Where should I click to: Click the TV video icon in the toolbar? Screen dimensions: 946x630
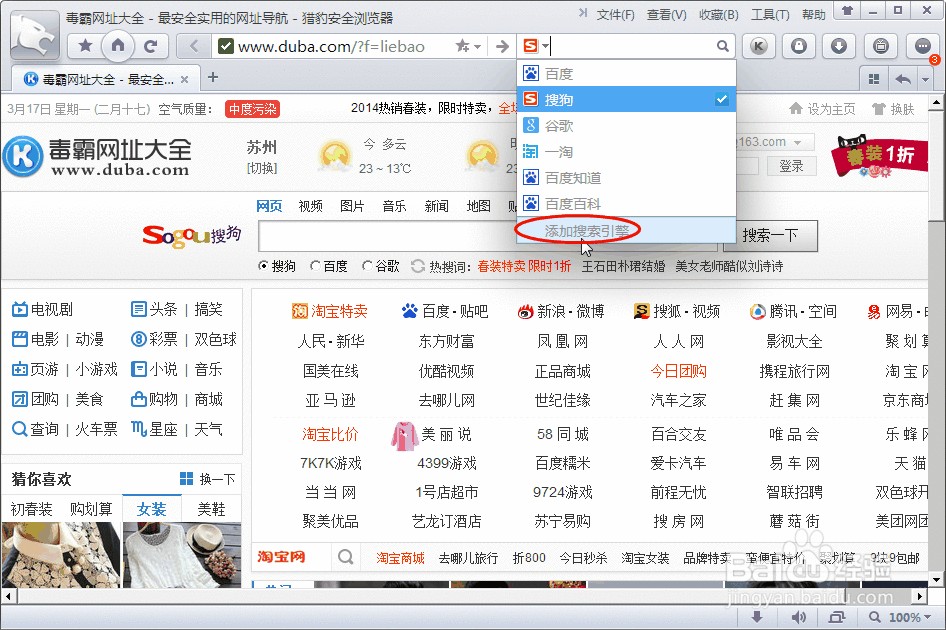pyautogui.click(x=878, y=46)
